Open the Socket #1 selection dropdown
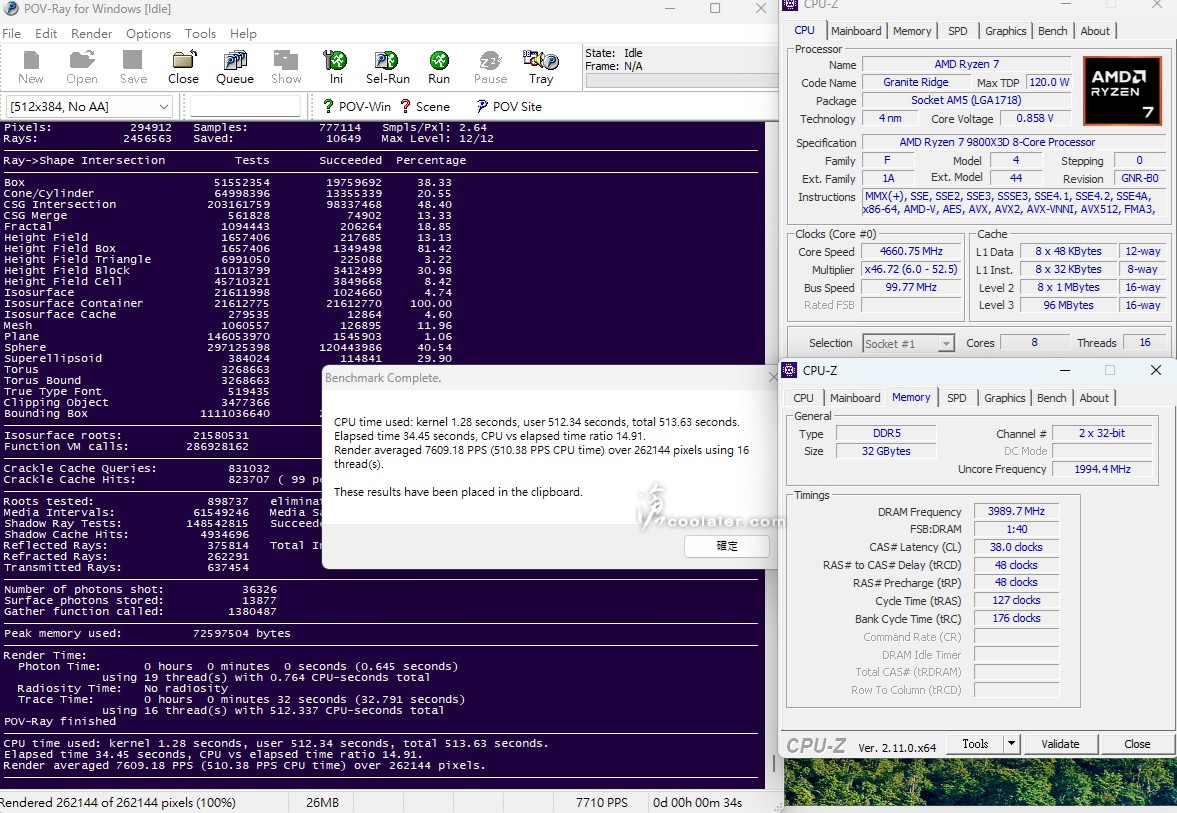The height and width of the screenshot is (813, 1177). coord(908,343)
